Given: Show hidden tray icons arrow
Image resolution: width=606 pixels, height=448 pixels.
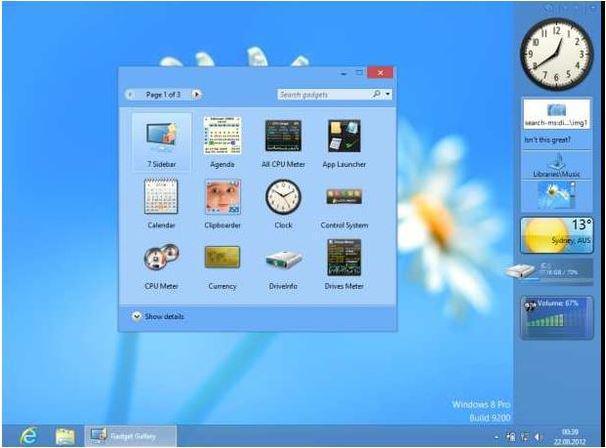Looking at the screenshot, I should [497, 437].
